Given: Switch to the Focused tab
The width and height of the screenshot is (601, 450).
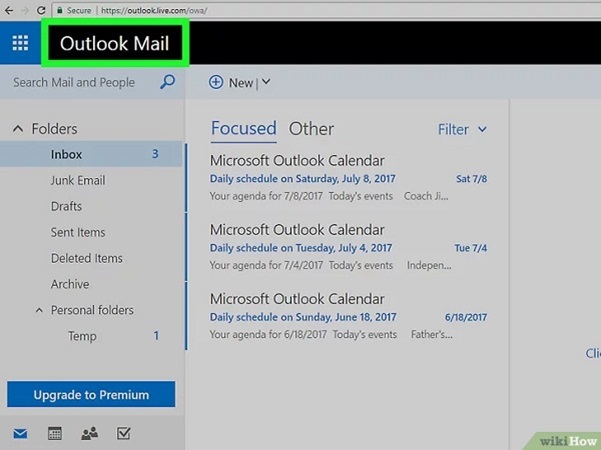Looking at the screenshot, I should click(x=244, y=128).
